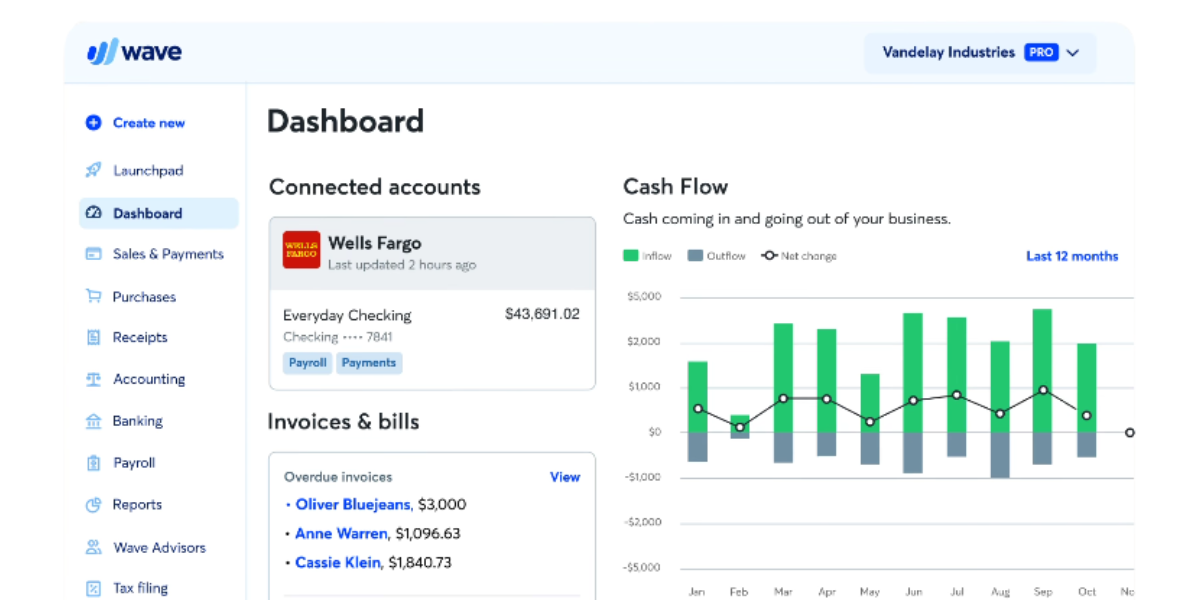Click the PRO badge on the account
Screen dimensions: 1200x600
tap(1043, 52)
